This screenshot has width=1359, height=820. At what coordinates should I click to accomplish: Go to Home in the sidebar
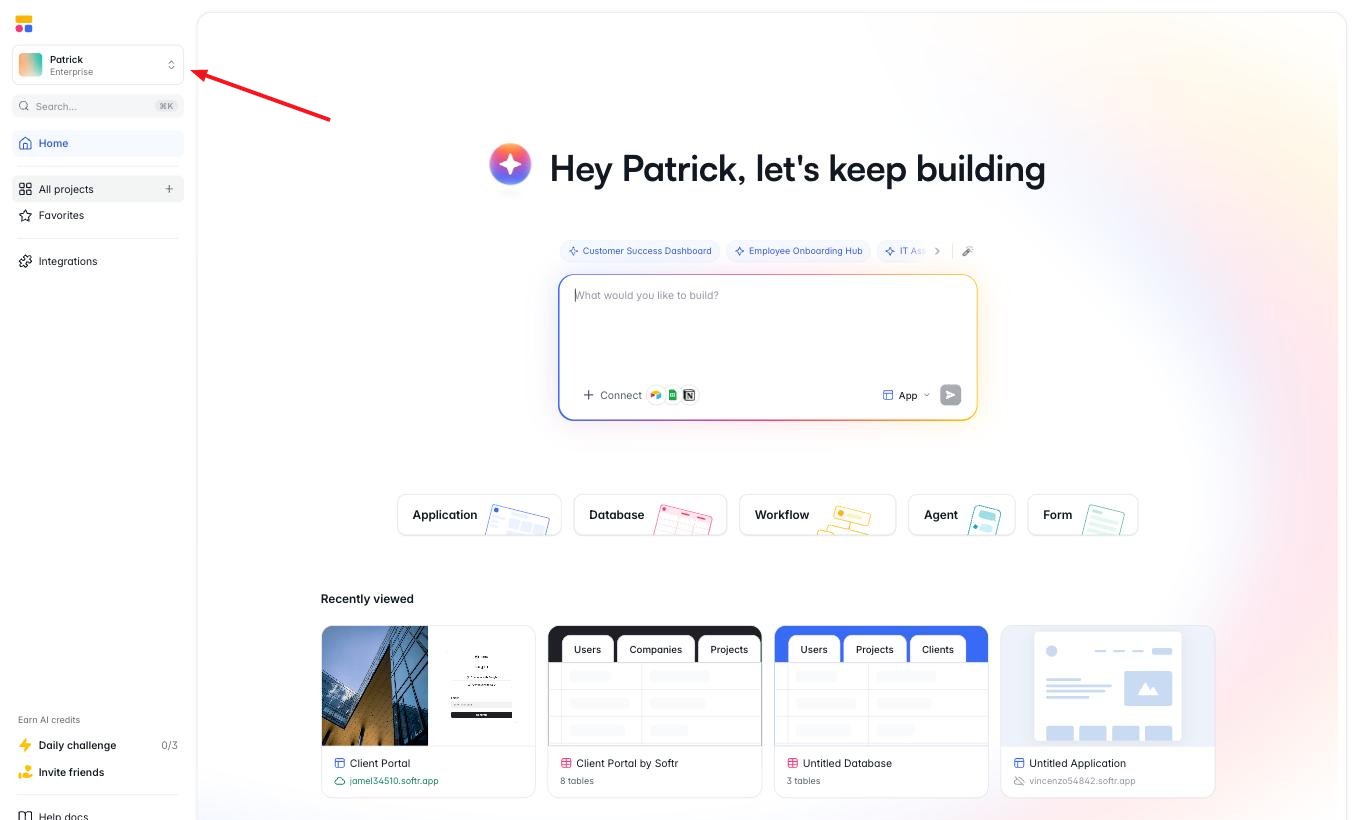[x=98, y=143]
